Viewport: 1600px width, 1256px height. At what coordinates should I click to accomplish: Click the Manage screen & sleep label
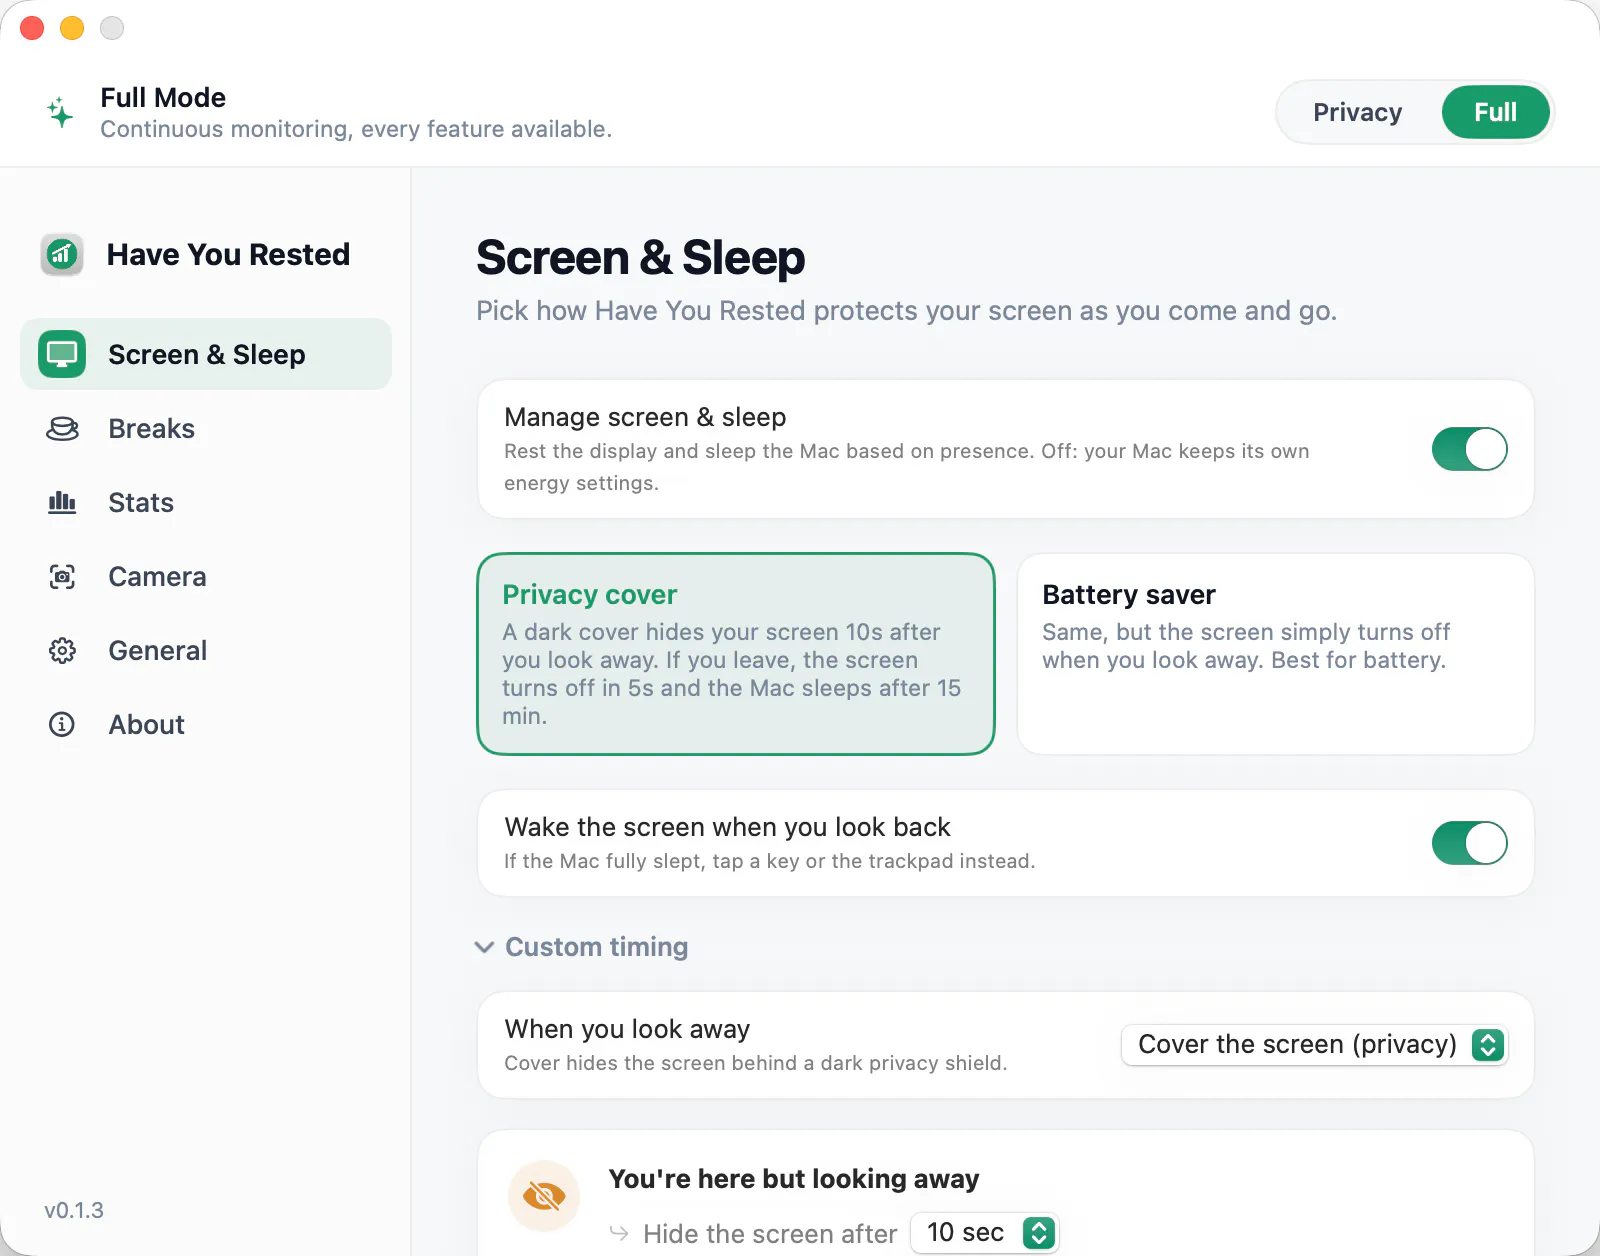tap(645, 417)
